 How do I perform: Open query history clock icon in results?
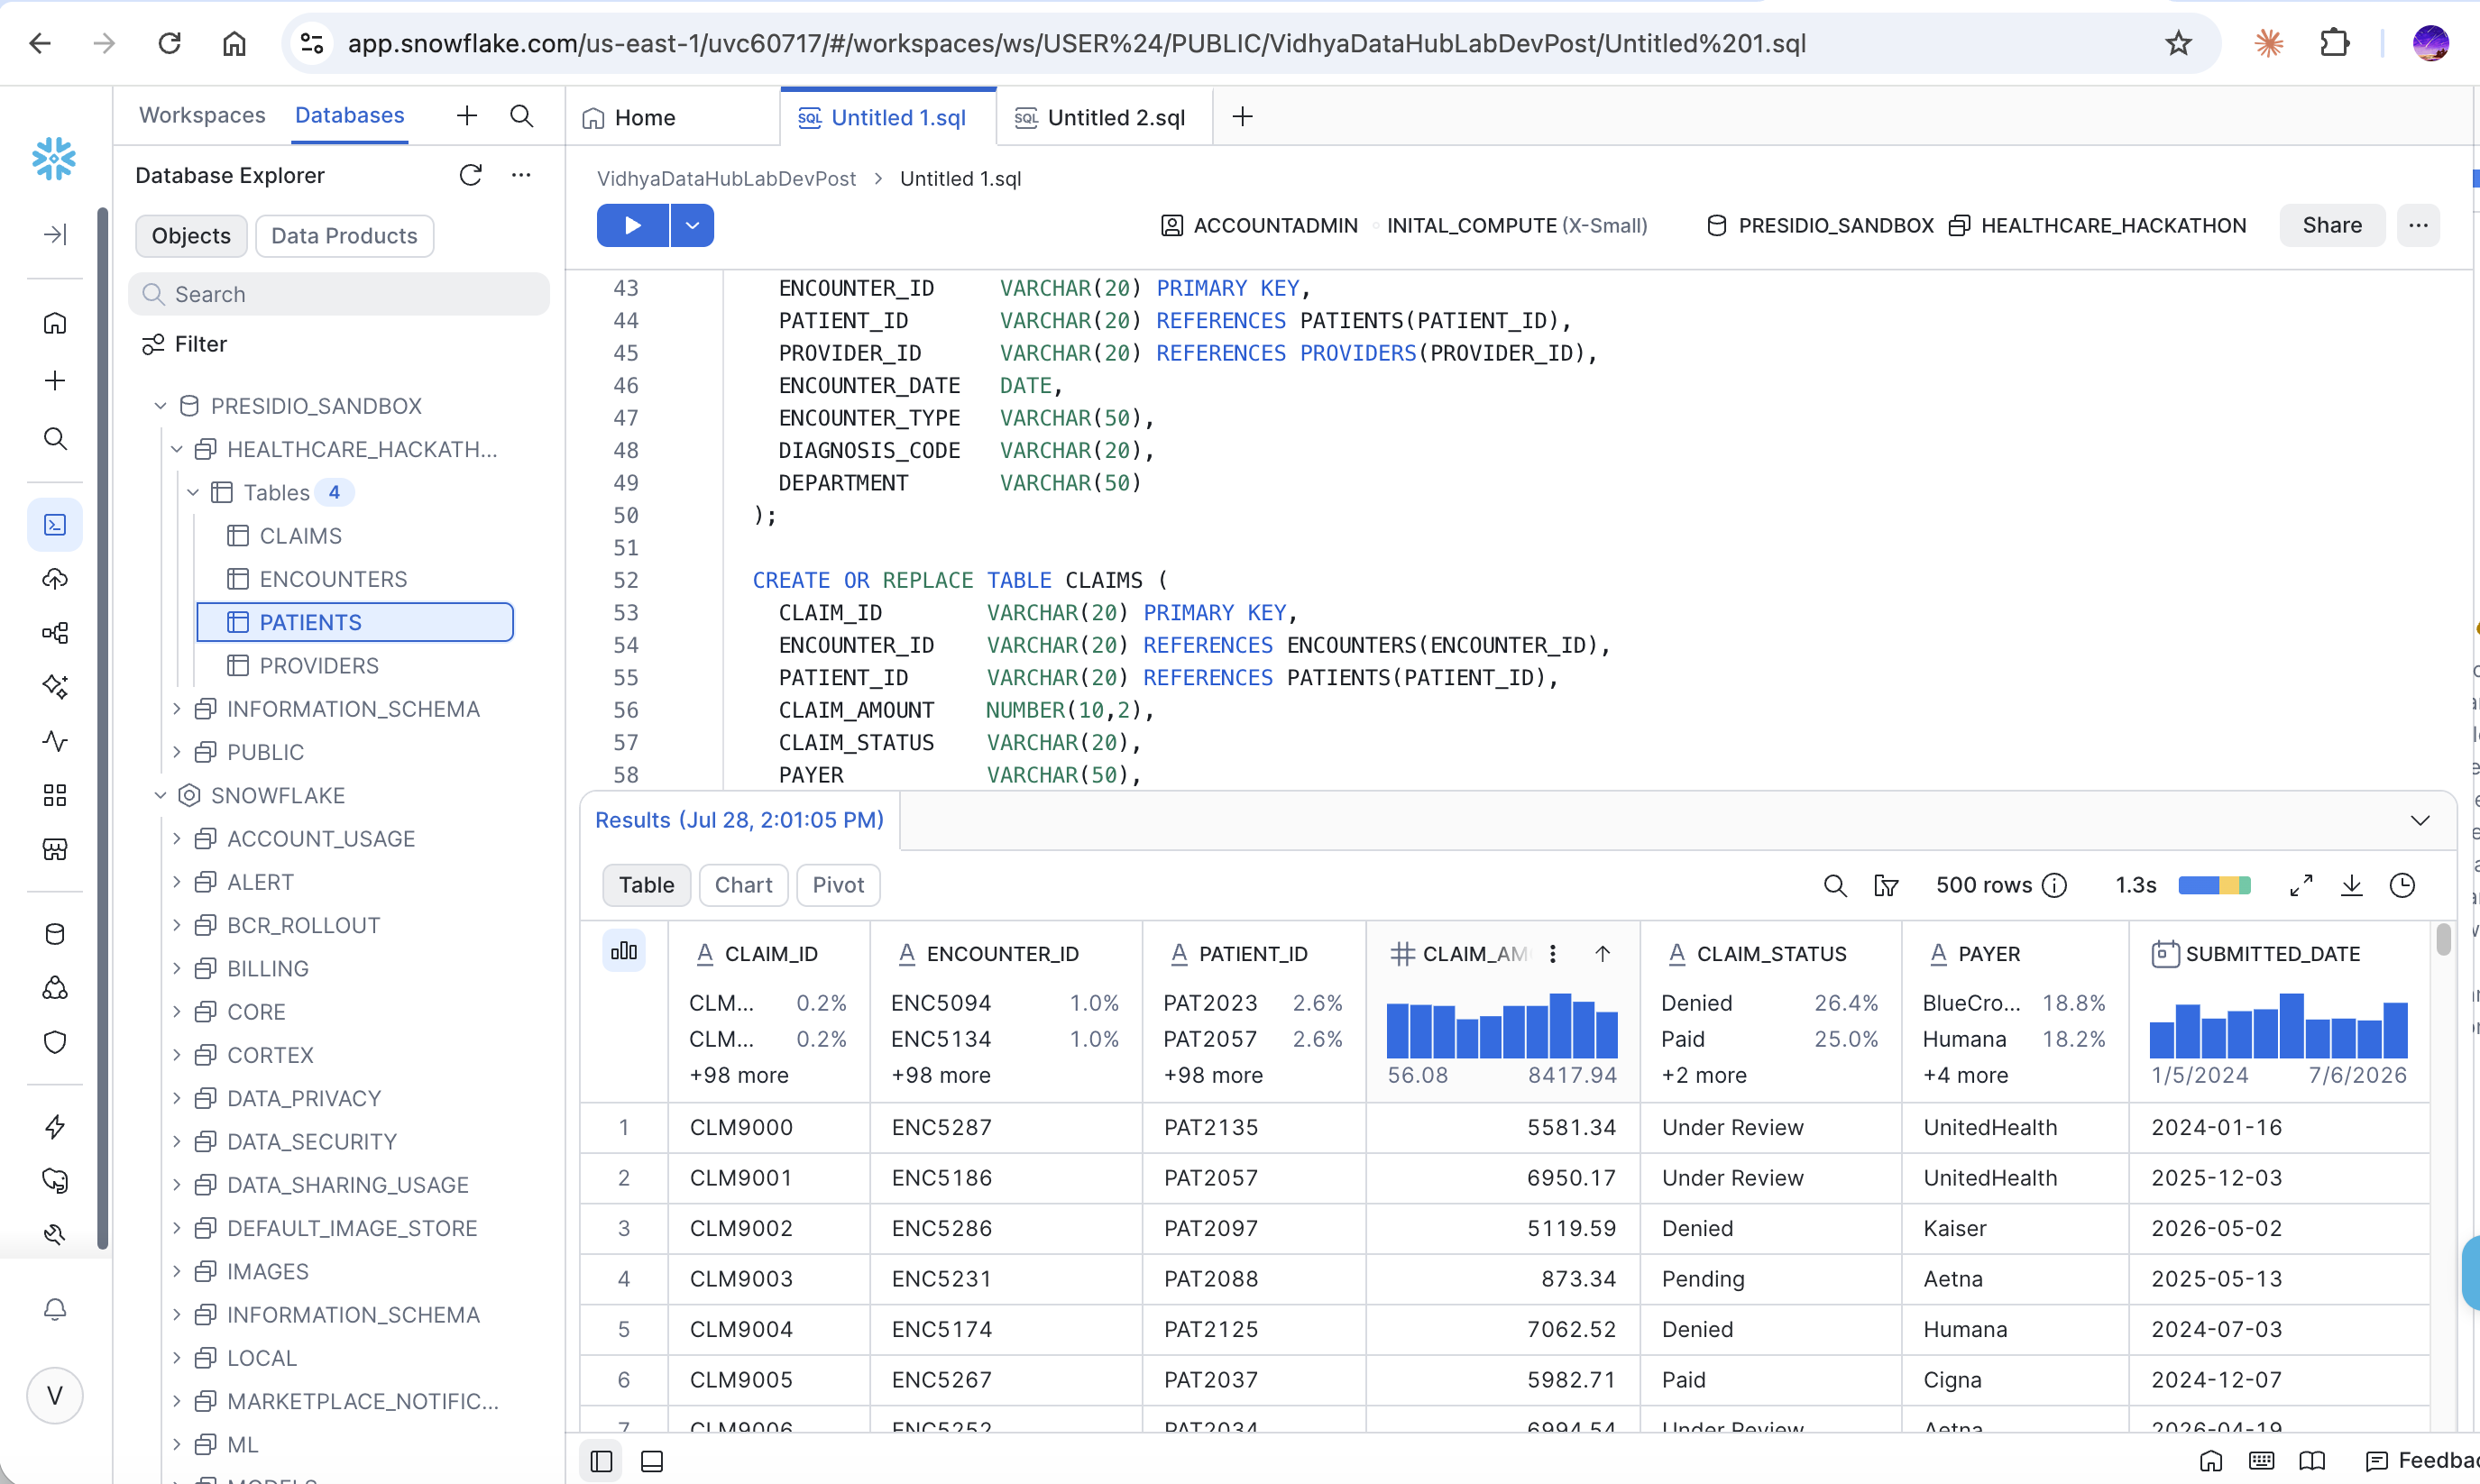coord(2402,885)
